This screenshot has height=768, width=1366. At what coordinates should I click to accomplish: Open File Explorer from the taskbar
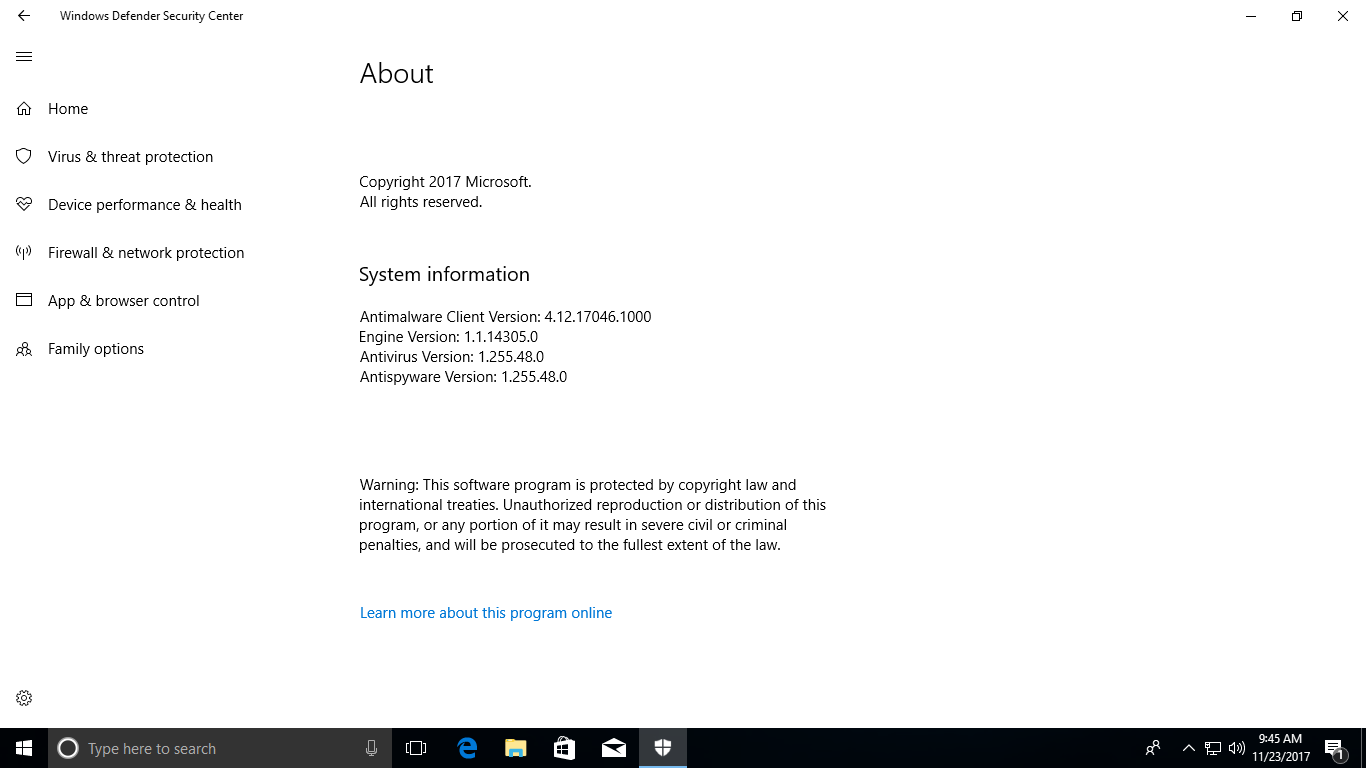tap(516, 748)
